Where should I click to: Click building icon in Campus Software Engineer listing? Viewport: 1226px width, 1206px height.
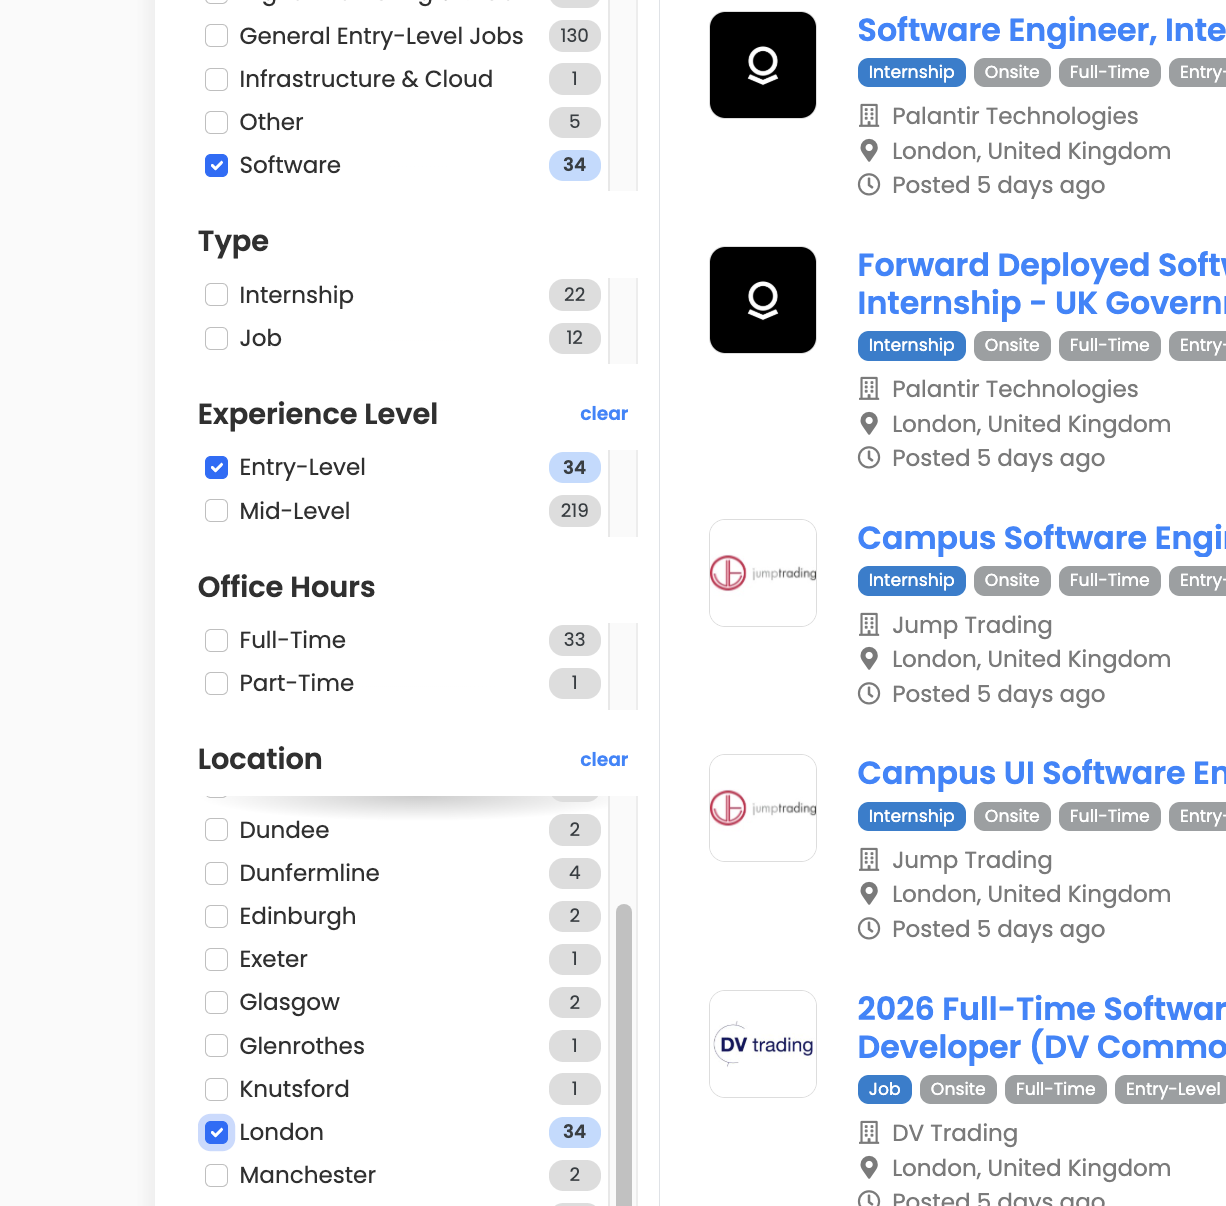(869, 625)
